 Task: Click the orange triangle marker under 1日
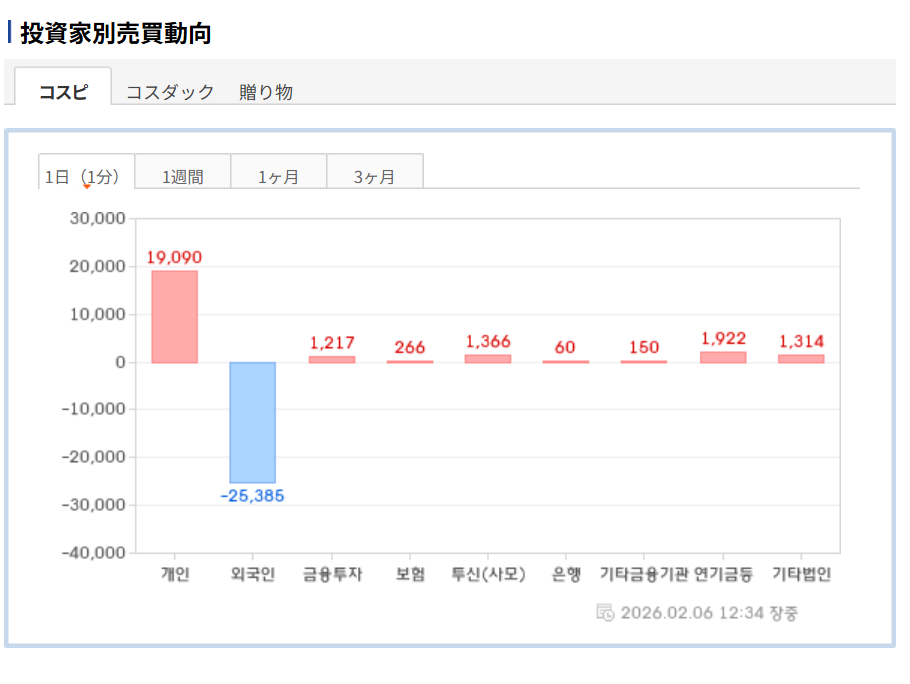[87, 186]
